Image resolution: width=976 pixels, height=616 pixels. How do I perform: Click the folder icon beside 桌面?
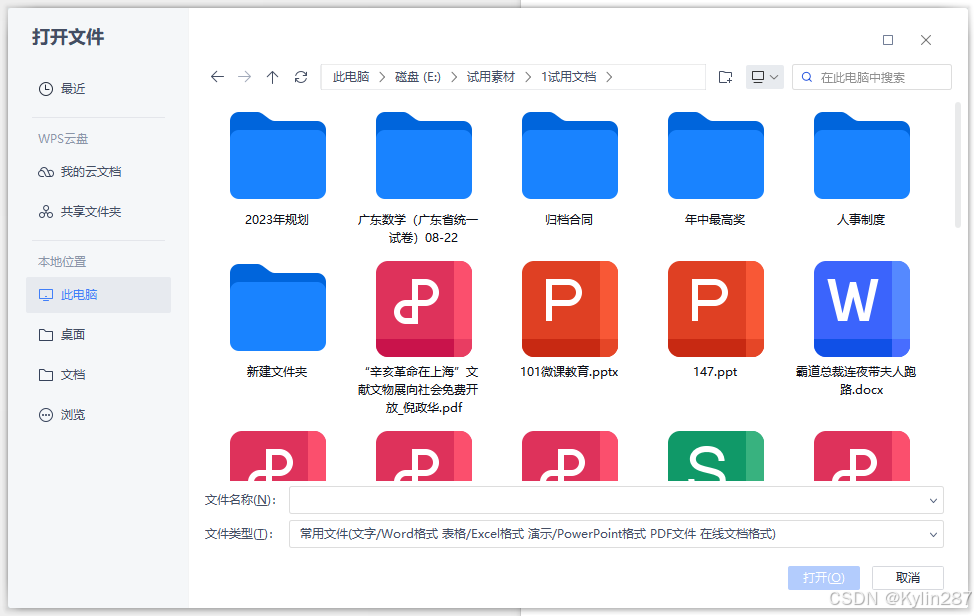click(46, 335)
